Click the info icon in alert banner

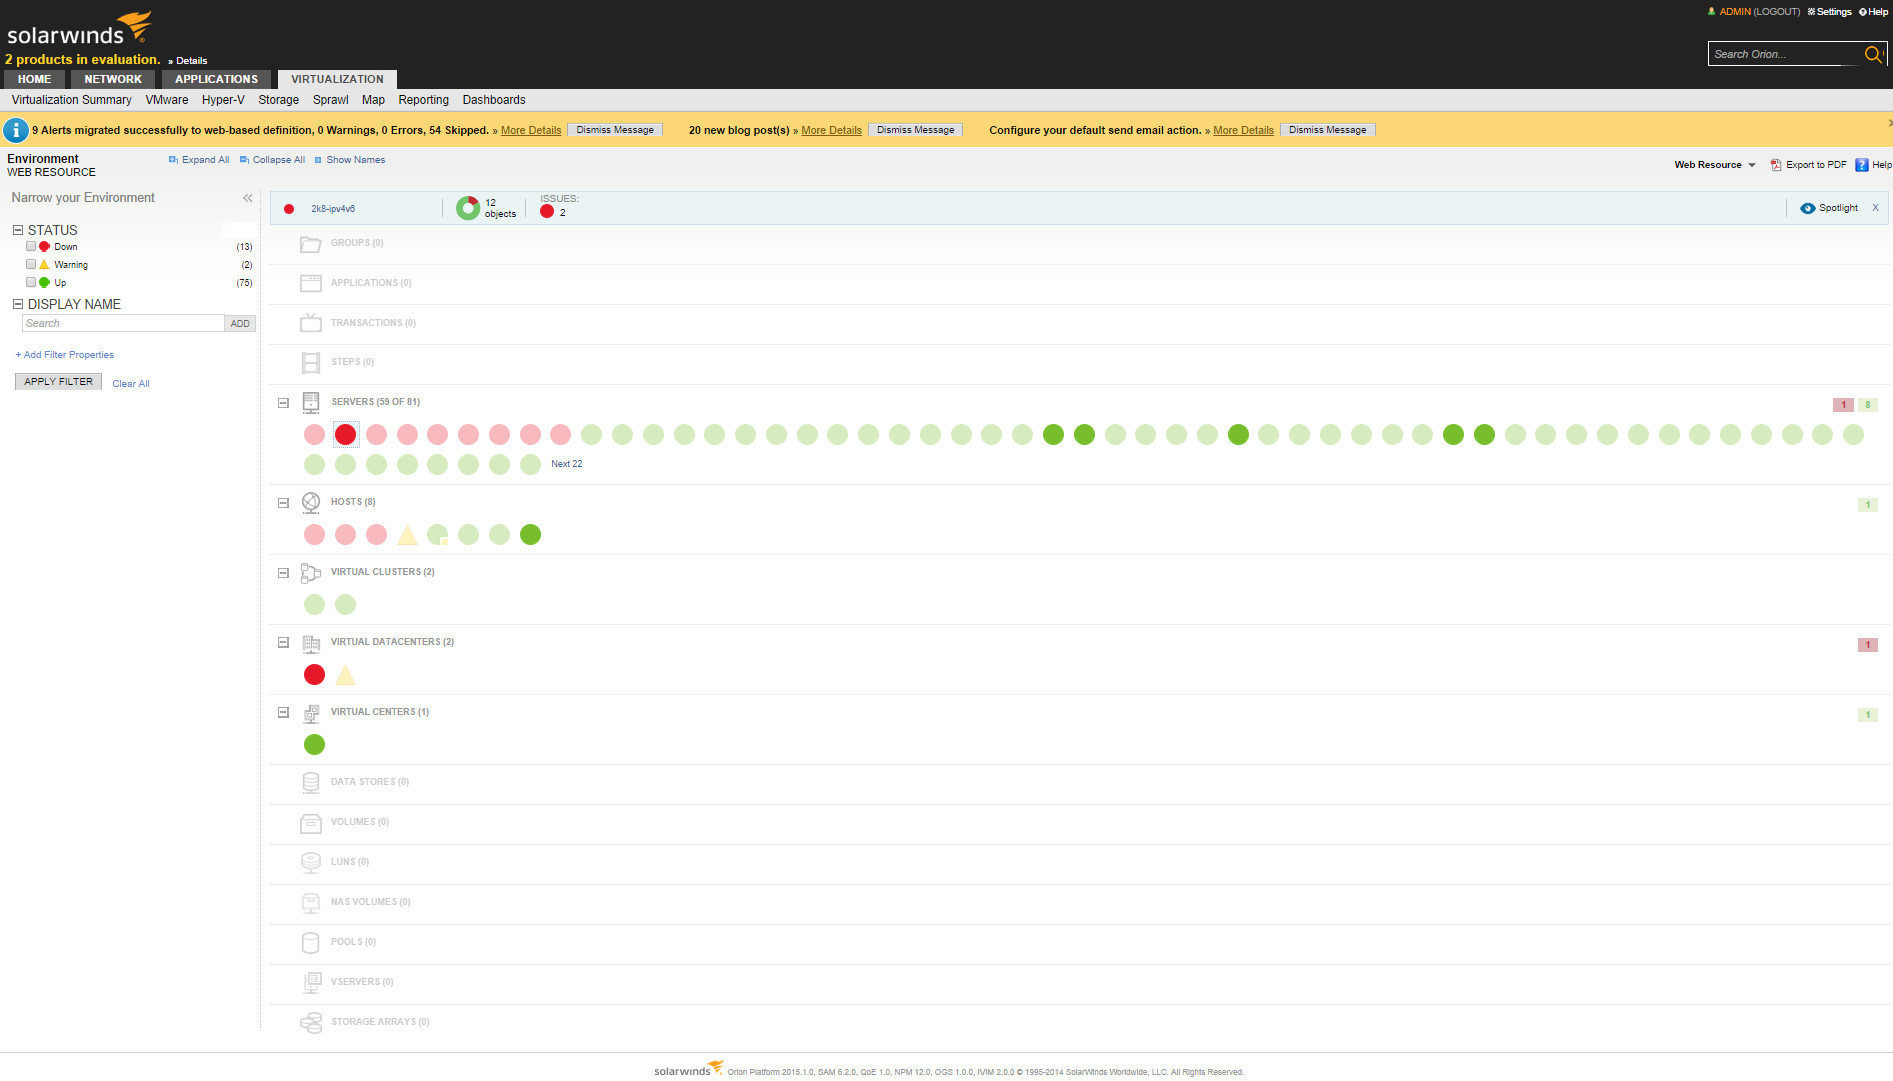(16, 130)
